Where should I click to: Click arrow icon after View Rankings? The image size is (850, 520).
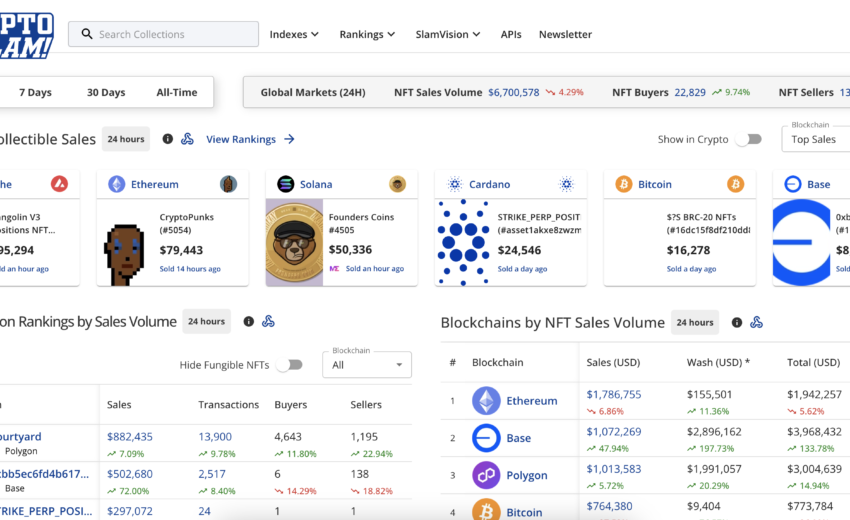289,139
